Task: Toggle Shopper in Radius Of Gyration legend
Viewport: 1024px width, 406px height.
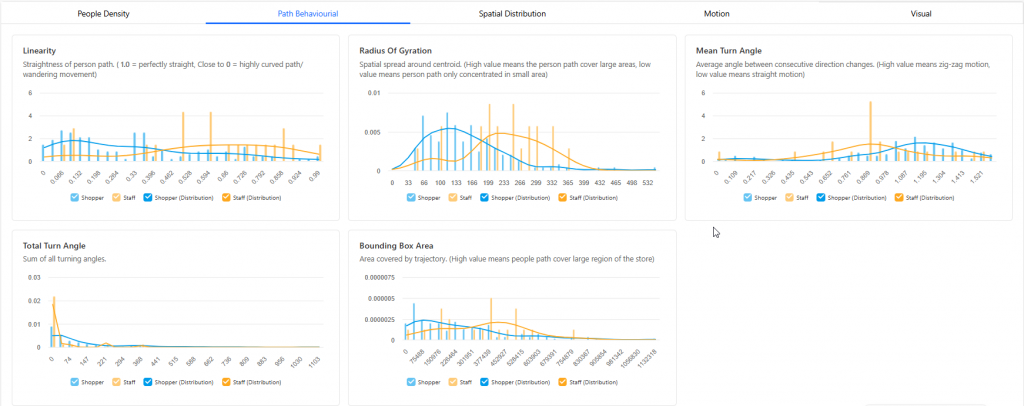Action: click(x=412, y=198)
